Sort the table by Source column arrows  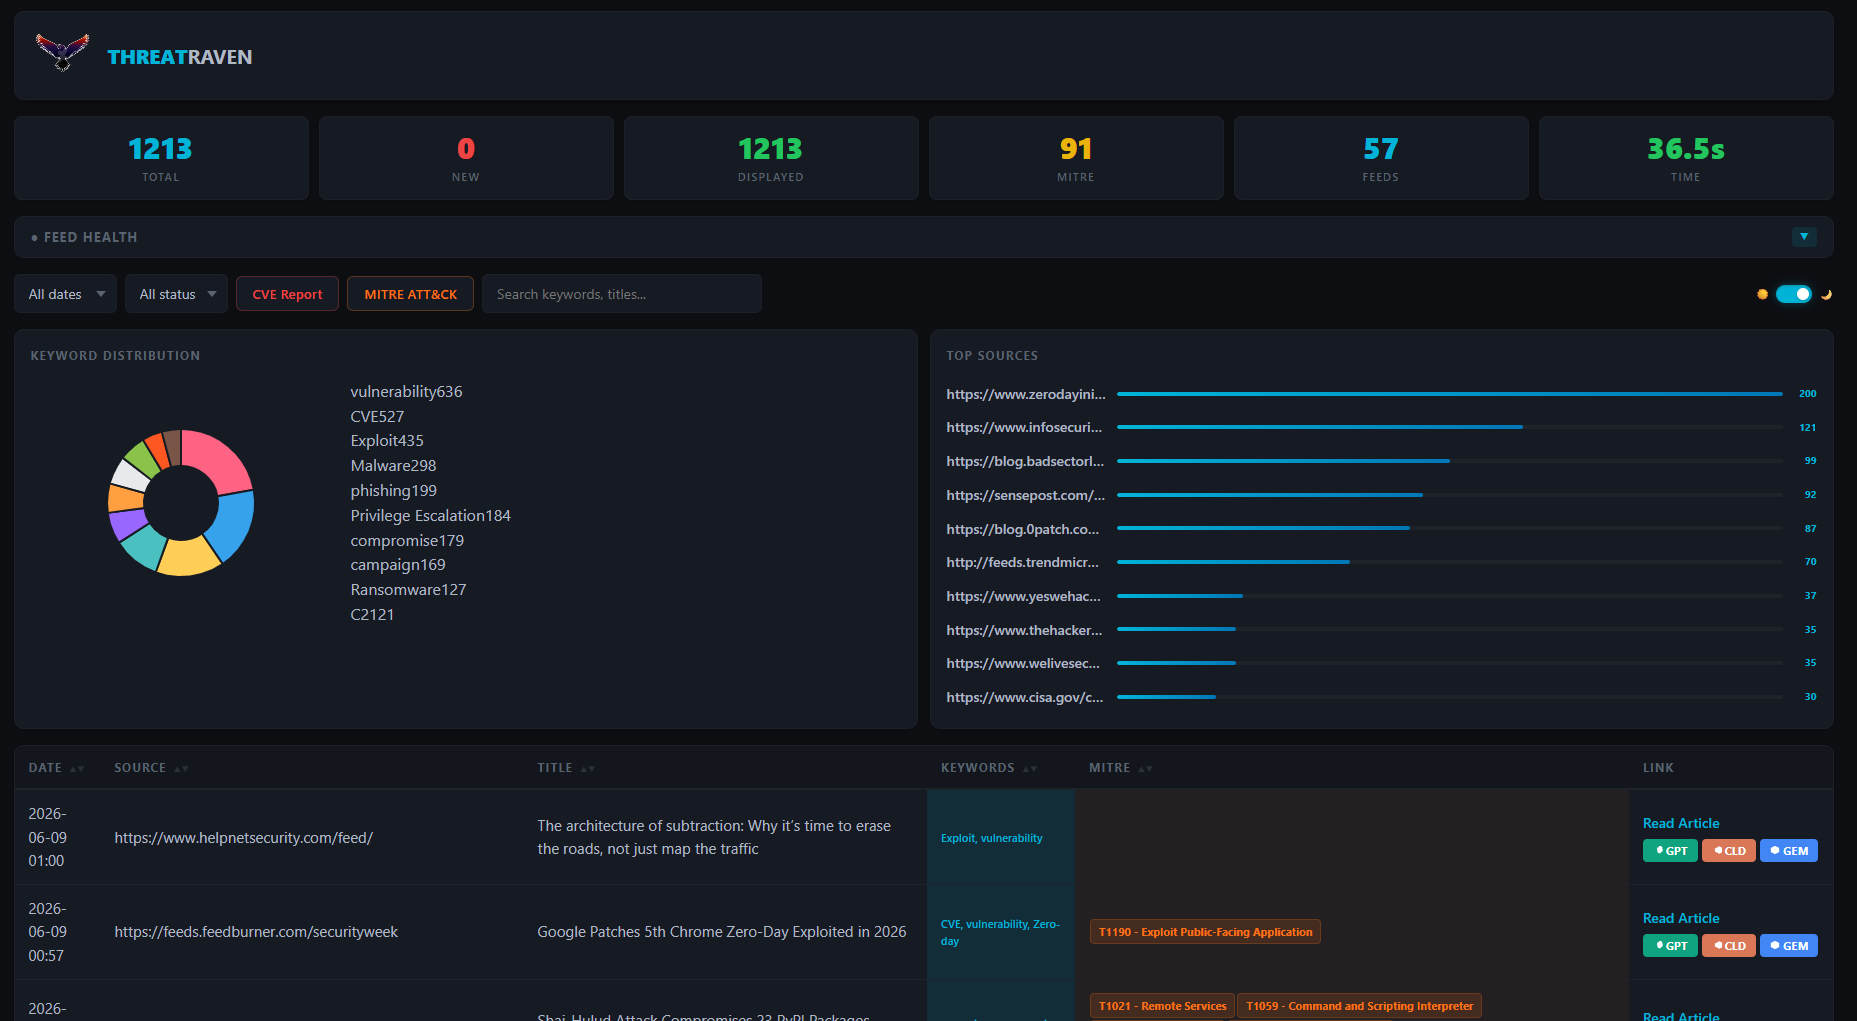181,769
